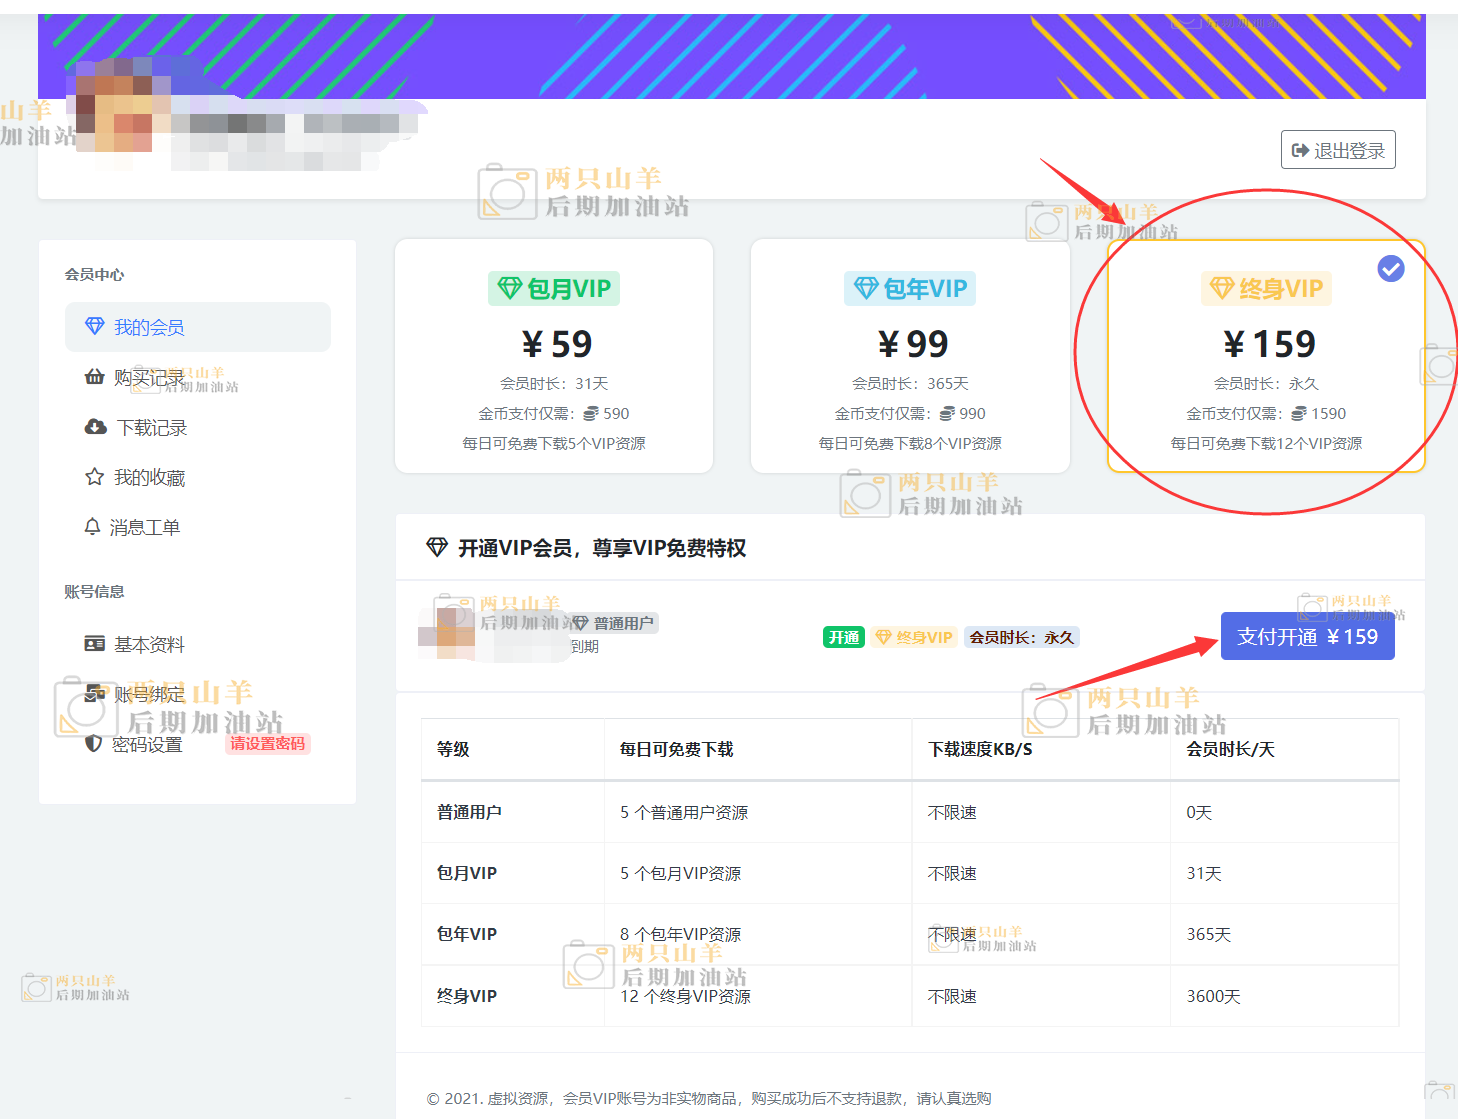The image size is (1458, 1119).
Task: Click the shield icon for 密码设置
Action: [x=94, y=744]
